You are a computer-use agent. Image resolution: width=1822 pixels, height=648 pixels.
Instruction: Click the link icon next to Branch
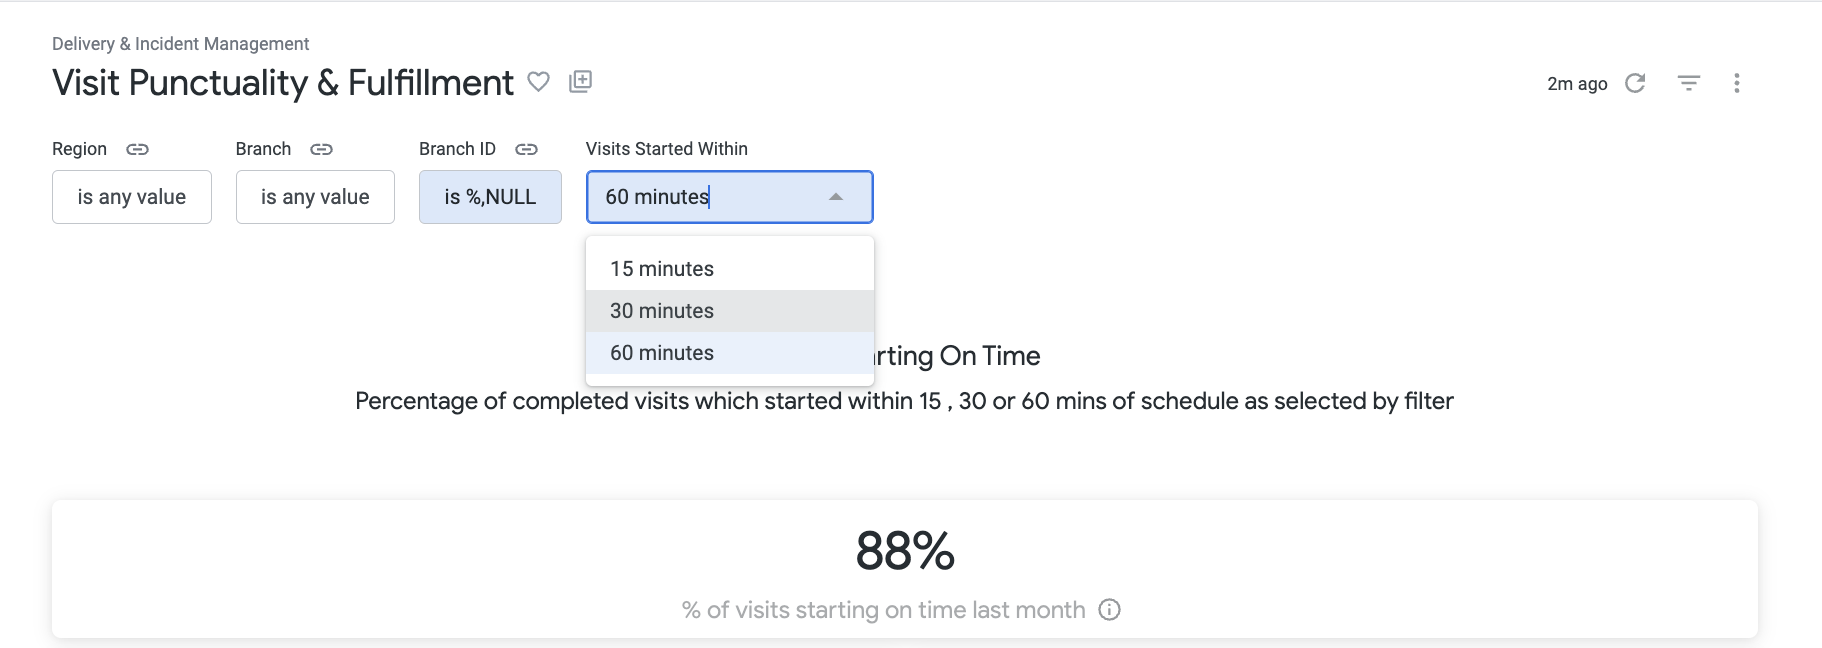click(321, 149)
